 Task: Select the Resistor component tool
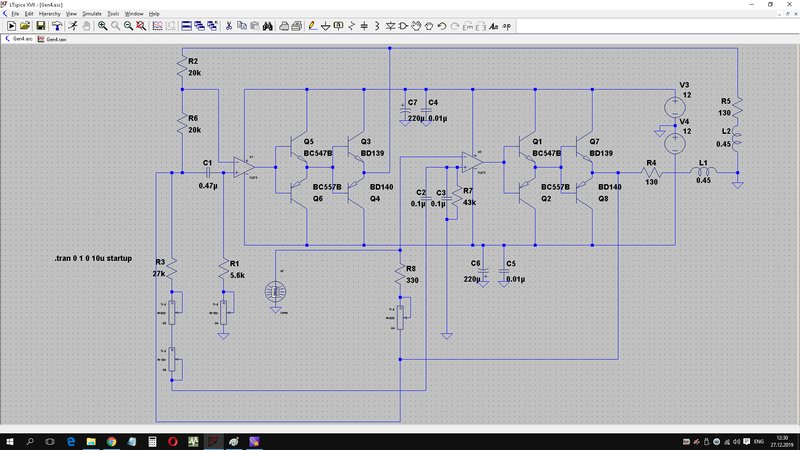pyautogui.click(x=352, y=26)
